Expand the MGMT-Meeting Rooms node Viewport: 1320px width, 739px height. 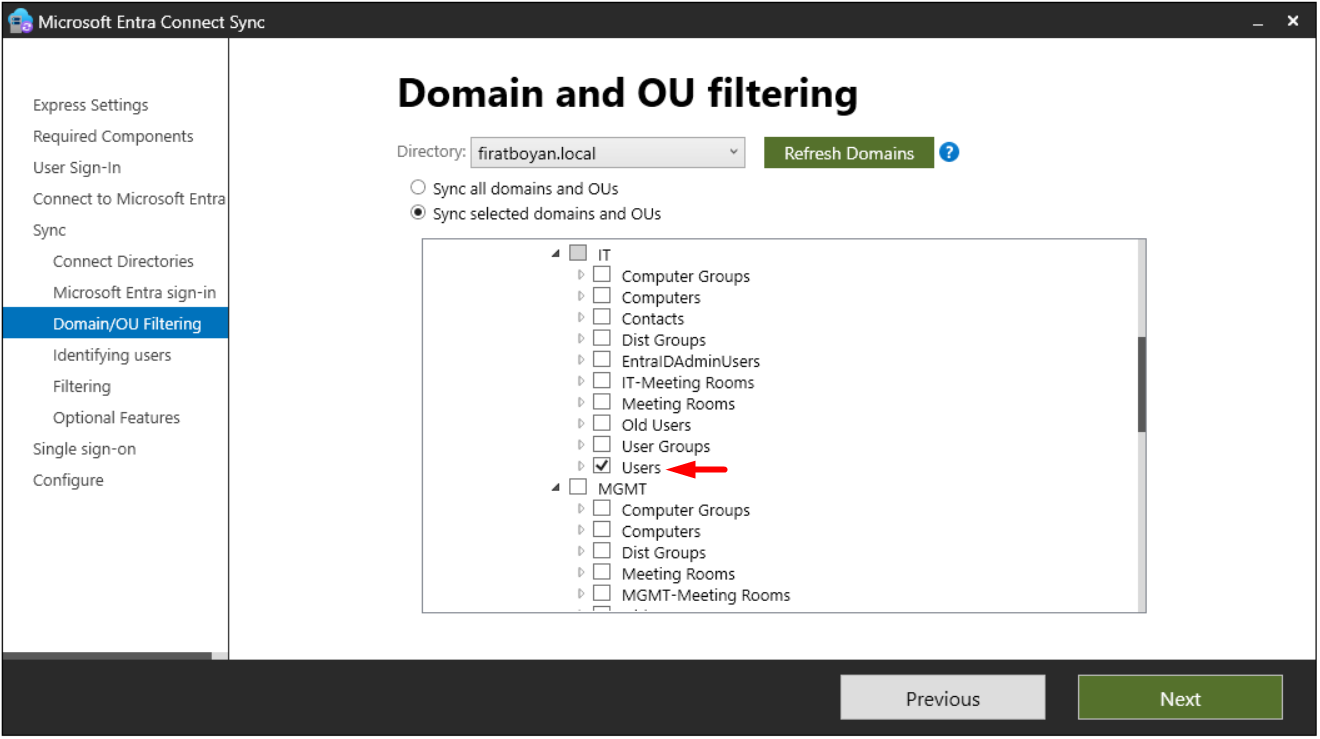581,594
